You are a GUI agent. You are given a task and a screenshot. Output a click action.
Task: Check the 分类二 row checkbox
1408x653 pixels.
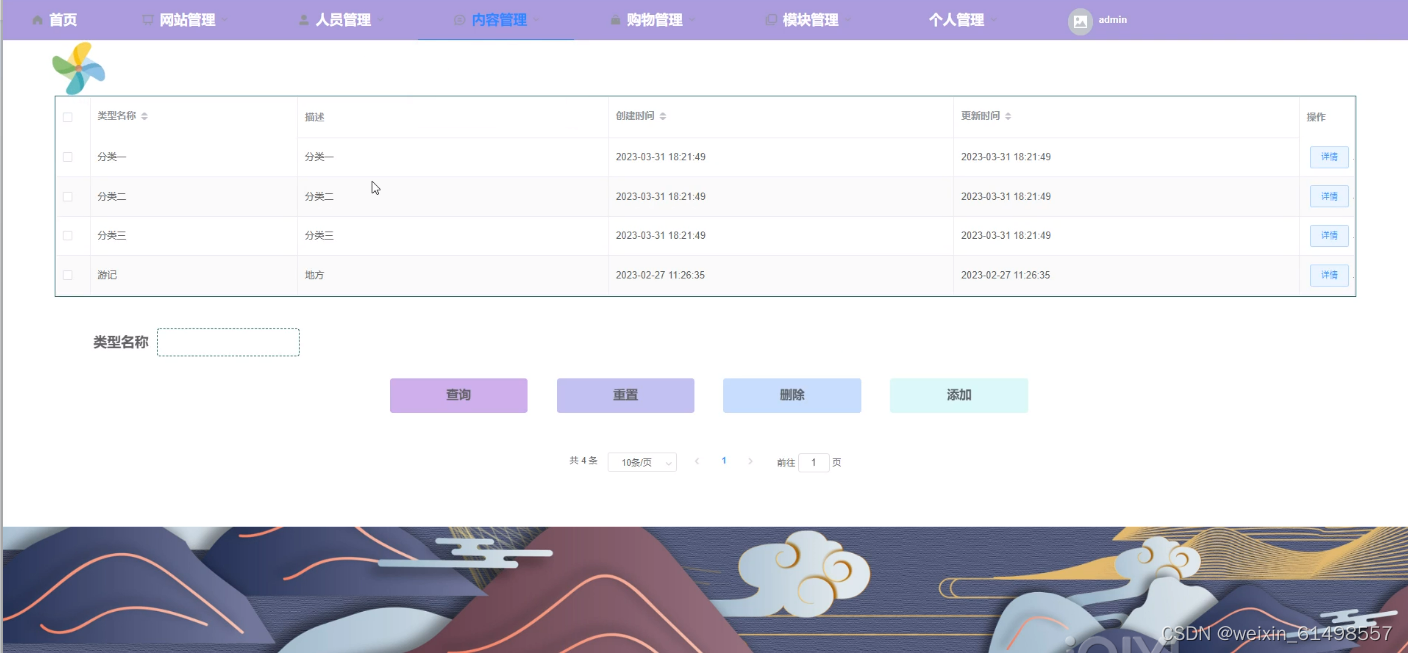[68, 197]
